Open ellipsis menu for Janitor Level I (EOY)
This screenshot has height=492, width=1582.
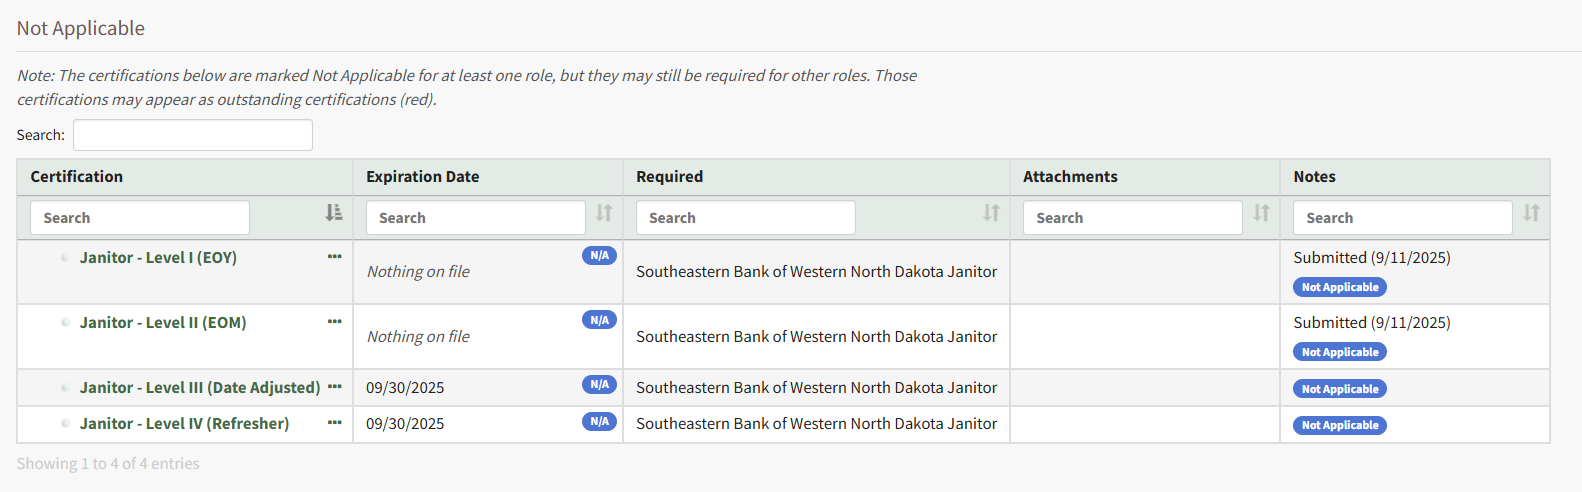tap(334, 257)
